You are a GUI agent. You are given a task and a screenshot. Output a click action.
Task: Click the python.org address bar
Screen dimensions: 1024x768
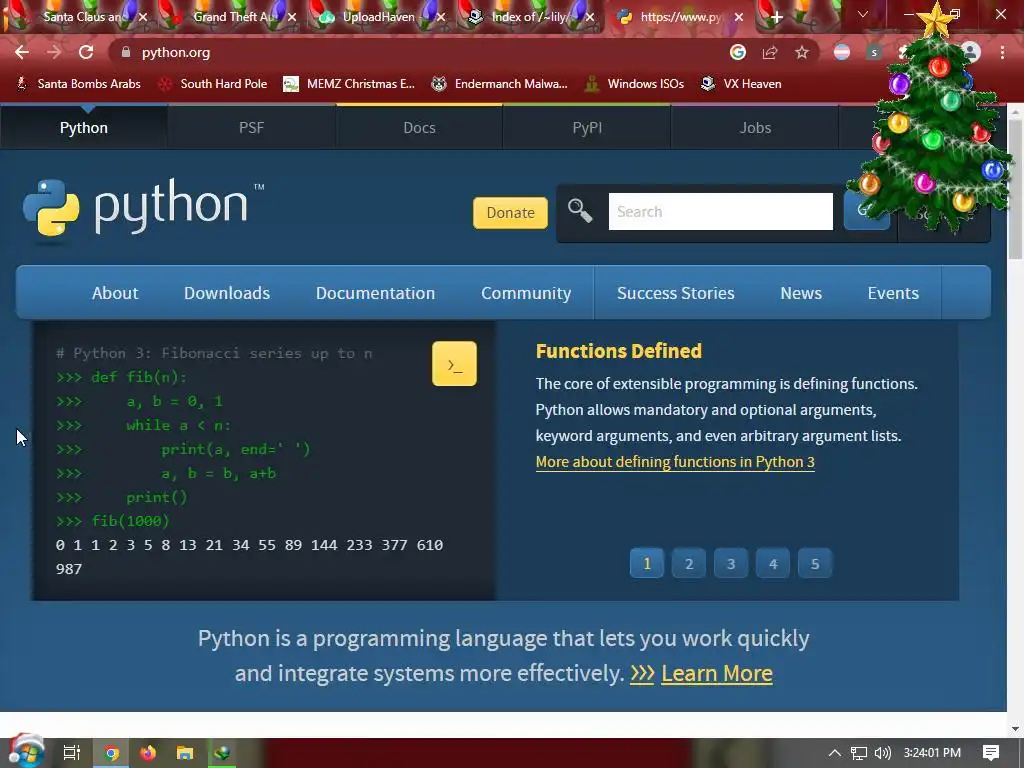[x=418, y=52]
